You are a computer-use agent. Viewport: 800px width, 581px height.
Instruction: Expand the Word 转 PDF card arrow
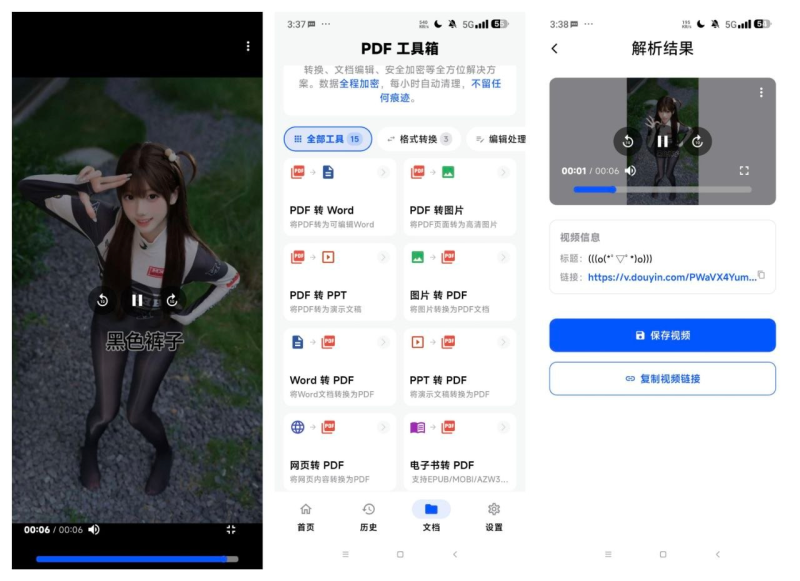pyautogui.click(x=383, y=342)
